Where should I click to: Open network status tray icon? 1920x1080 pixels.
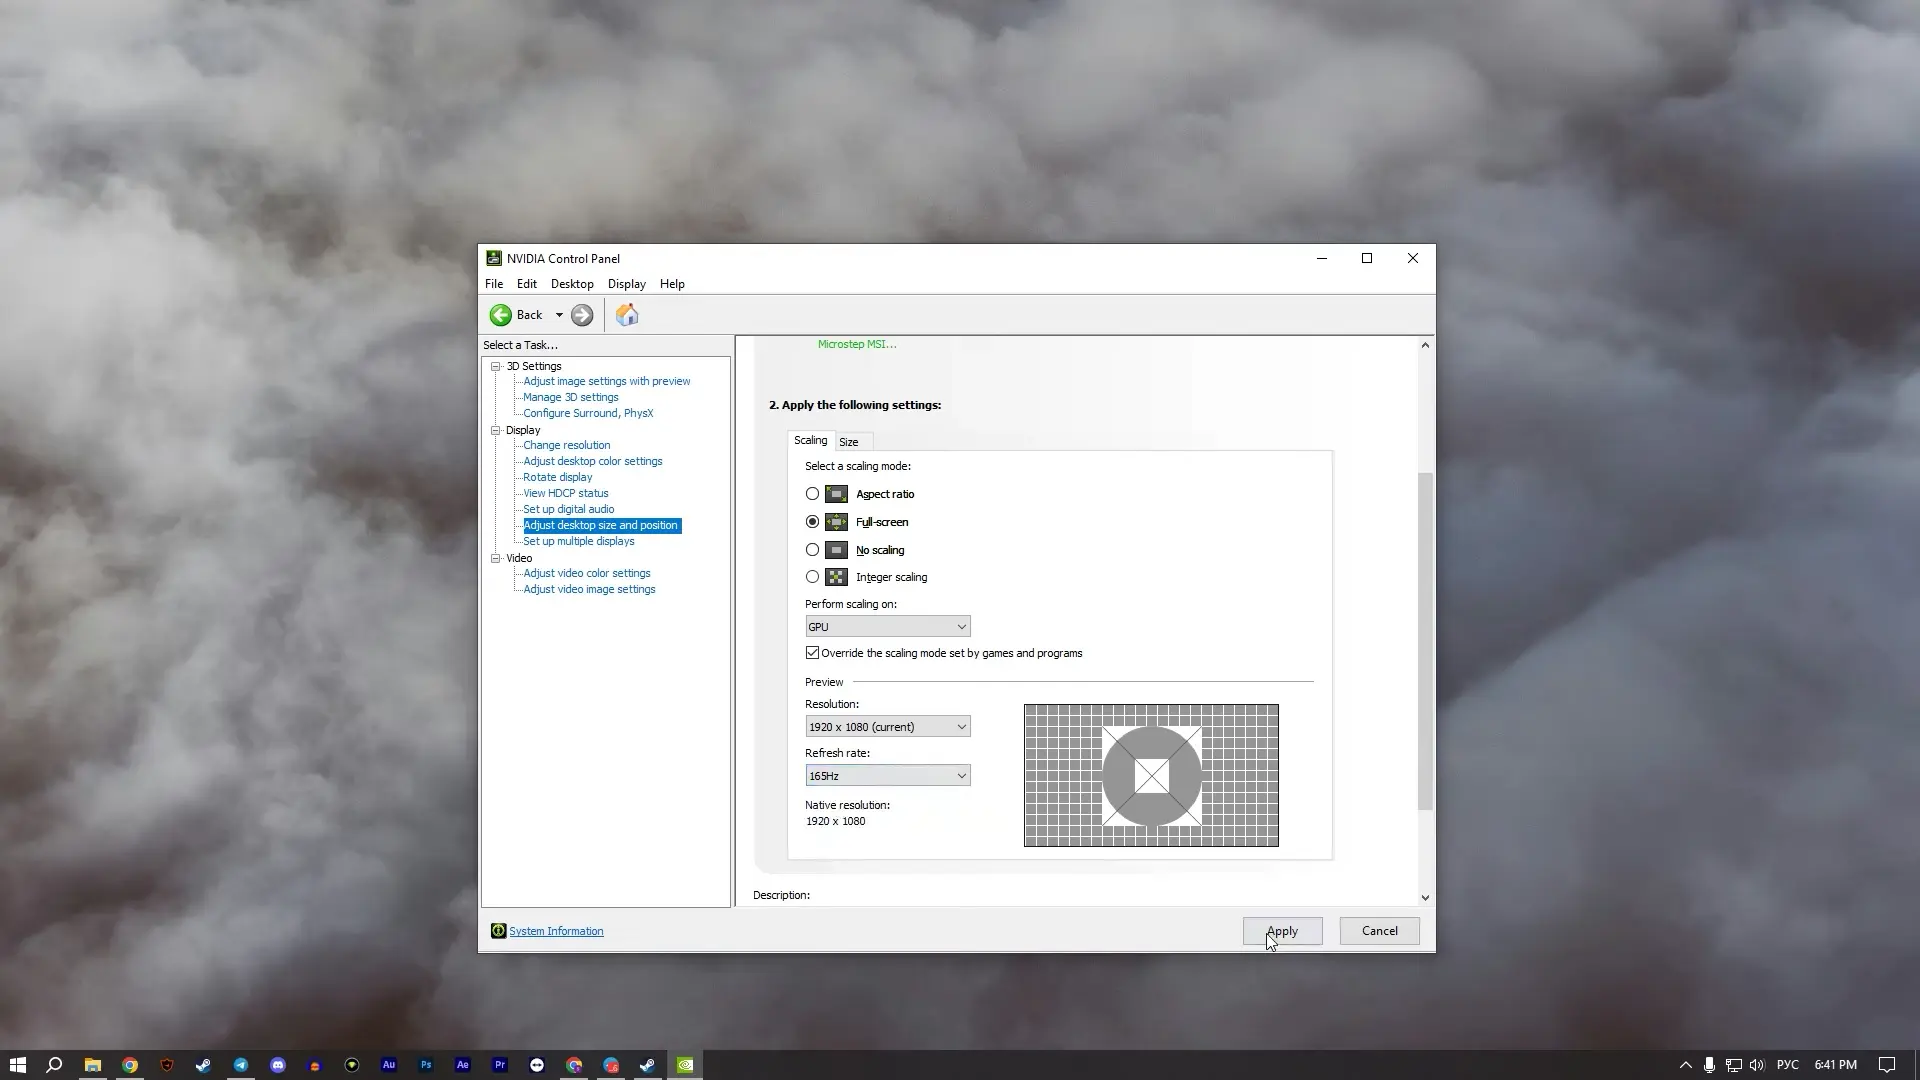(1733, 1065)
